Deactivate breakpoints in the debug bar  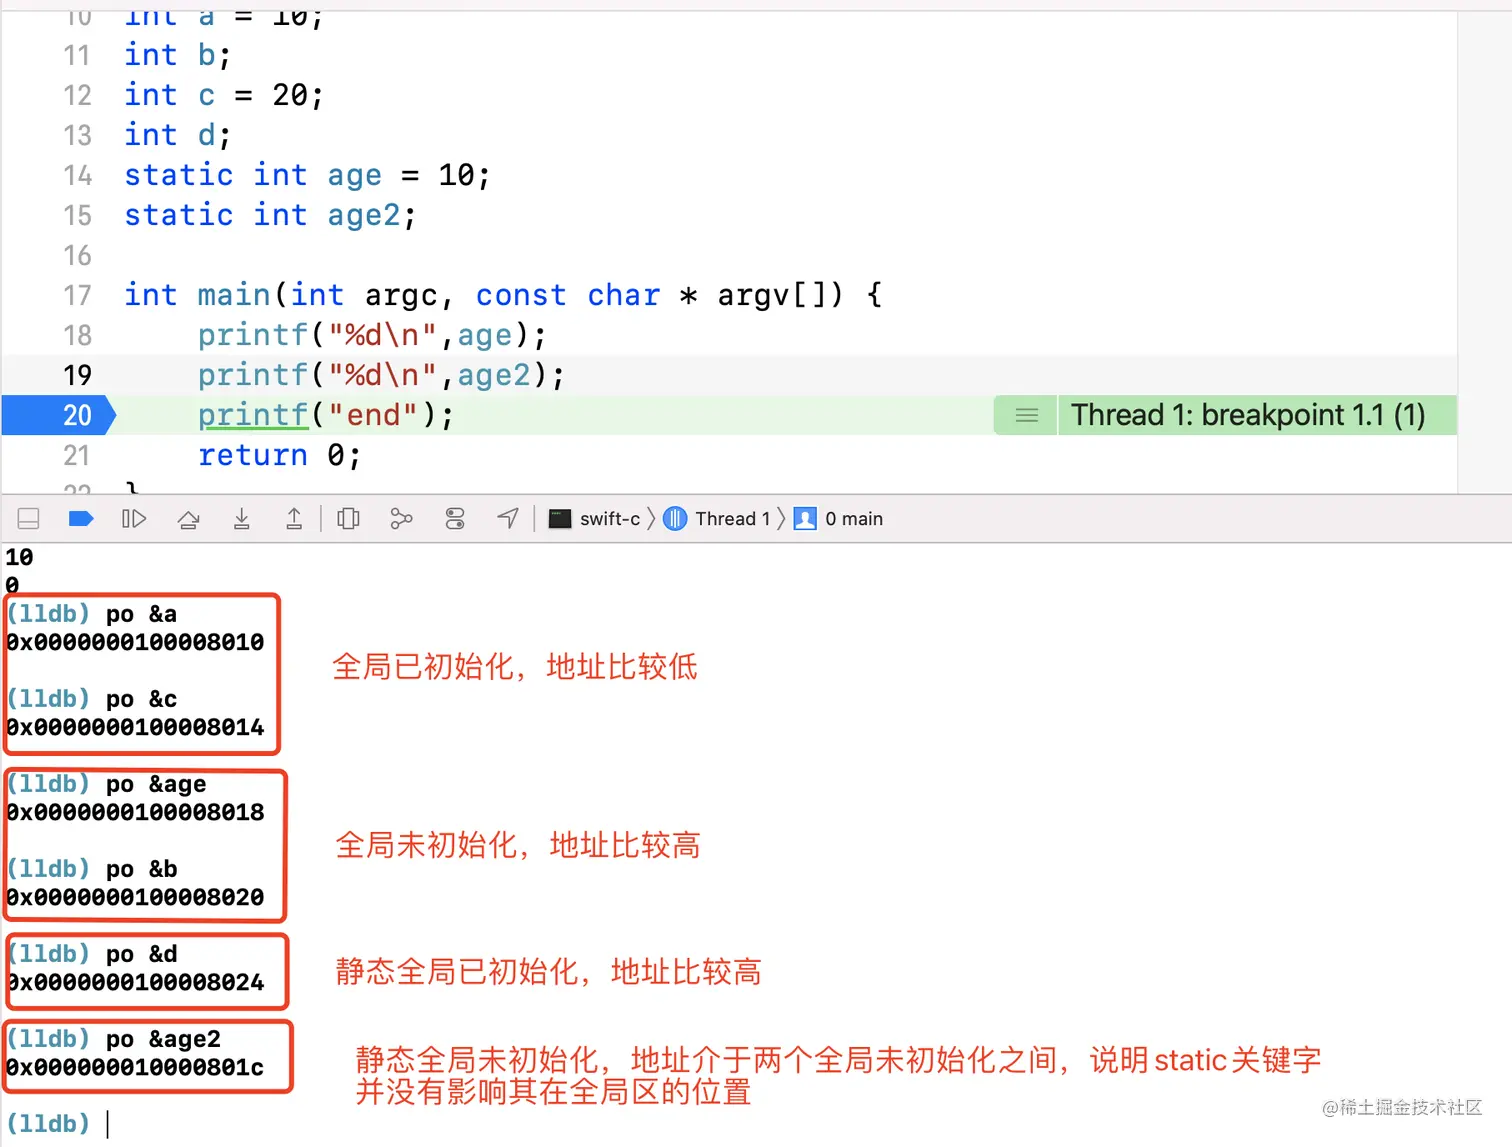pos(81,518)
